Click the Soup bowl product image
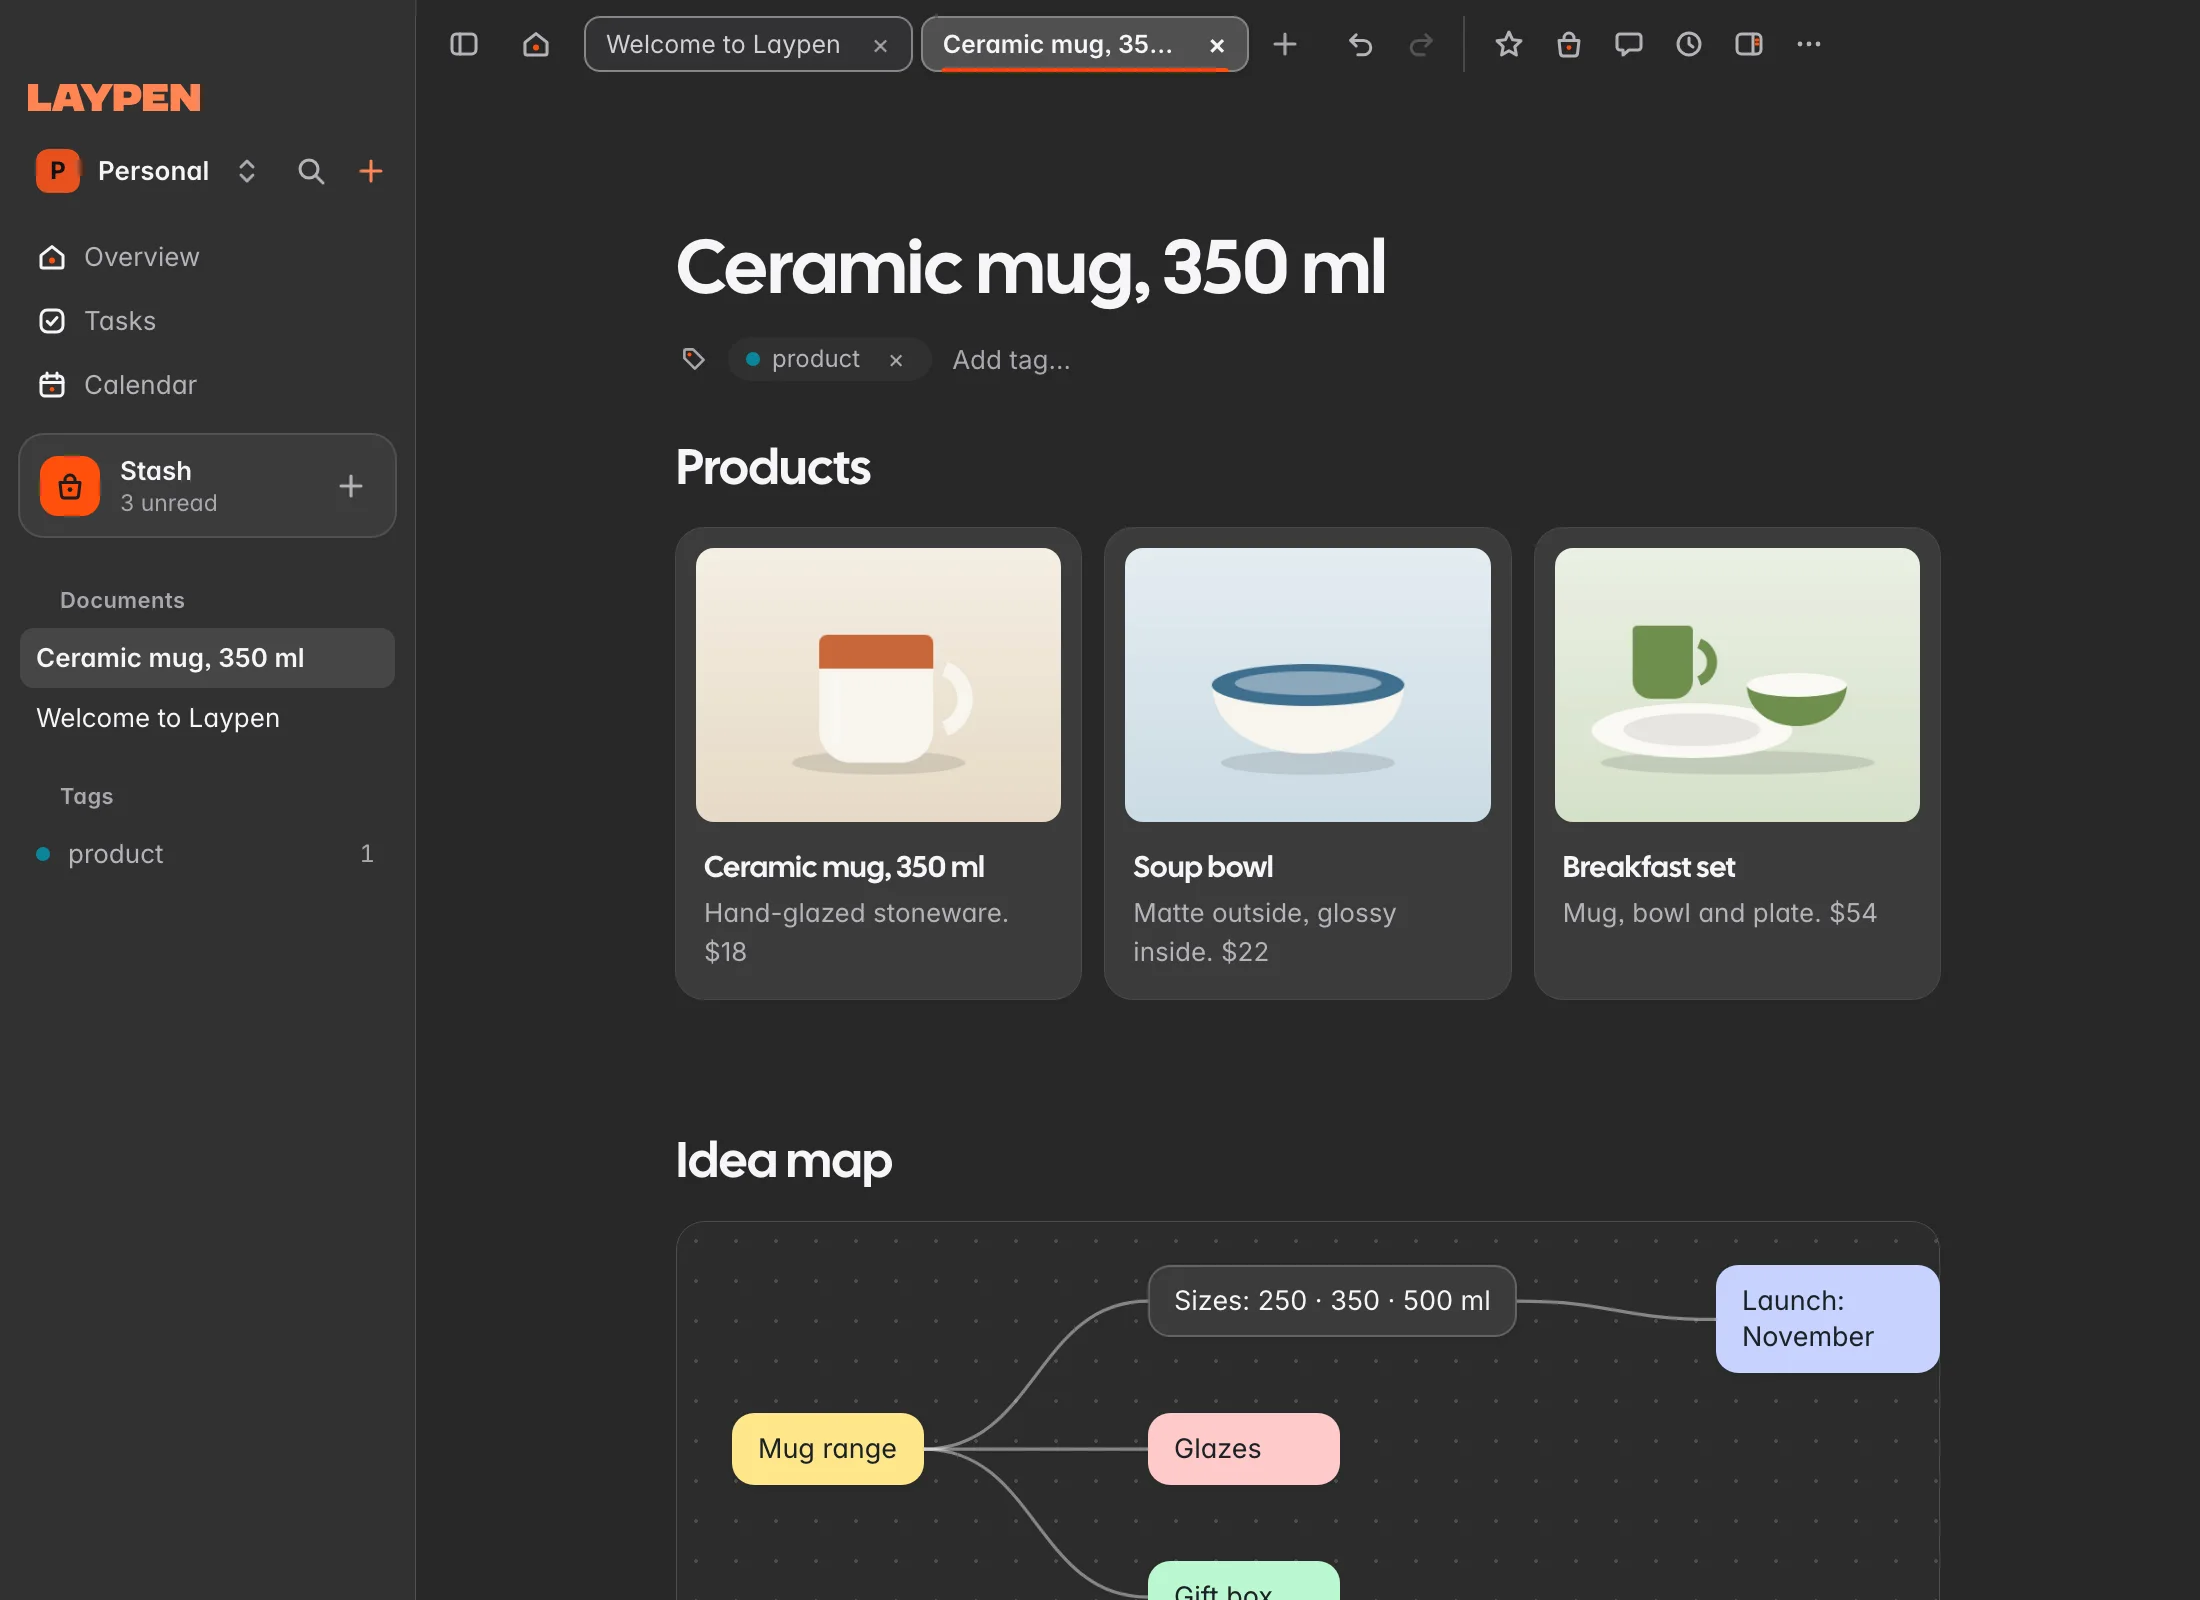 click(1307, 685)
